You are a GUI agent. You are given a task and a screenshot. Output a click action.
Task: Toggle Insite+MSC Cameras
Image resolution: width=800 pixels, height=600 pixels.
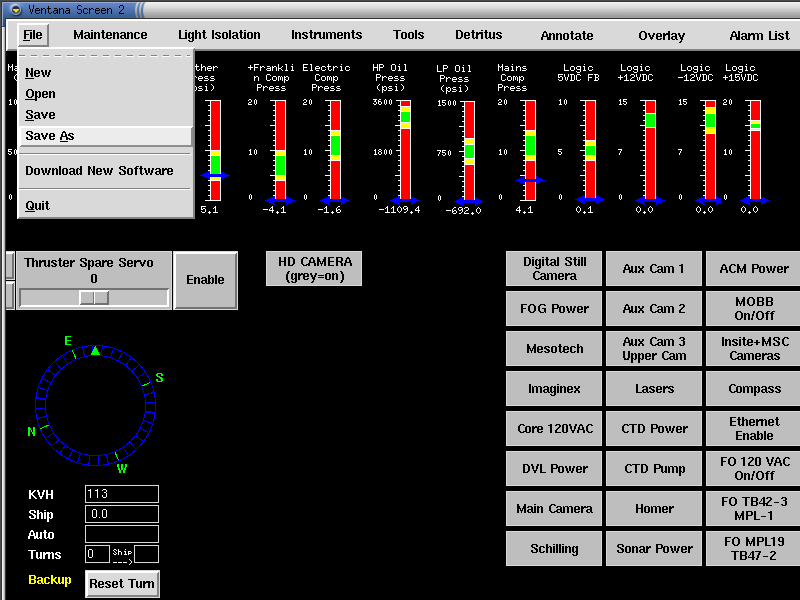(754, 348)
